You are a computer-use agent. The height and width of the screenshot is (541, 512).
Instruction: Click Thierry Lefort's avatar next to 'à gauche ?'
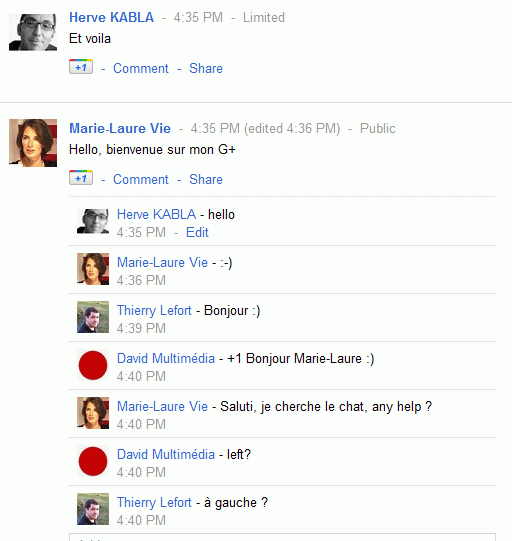click(x=93, y=509)
